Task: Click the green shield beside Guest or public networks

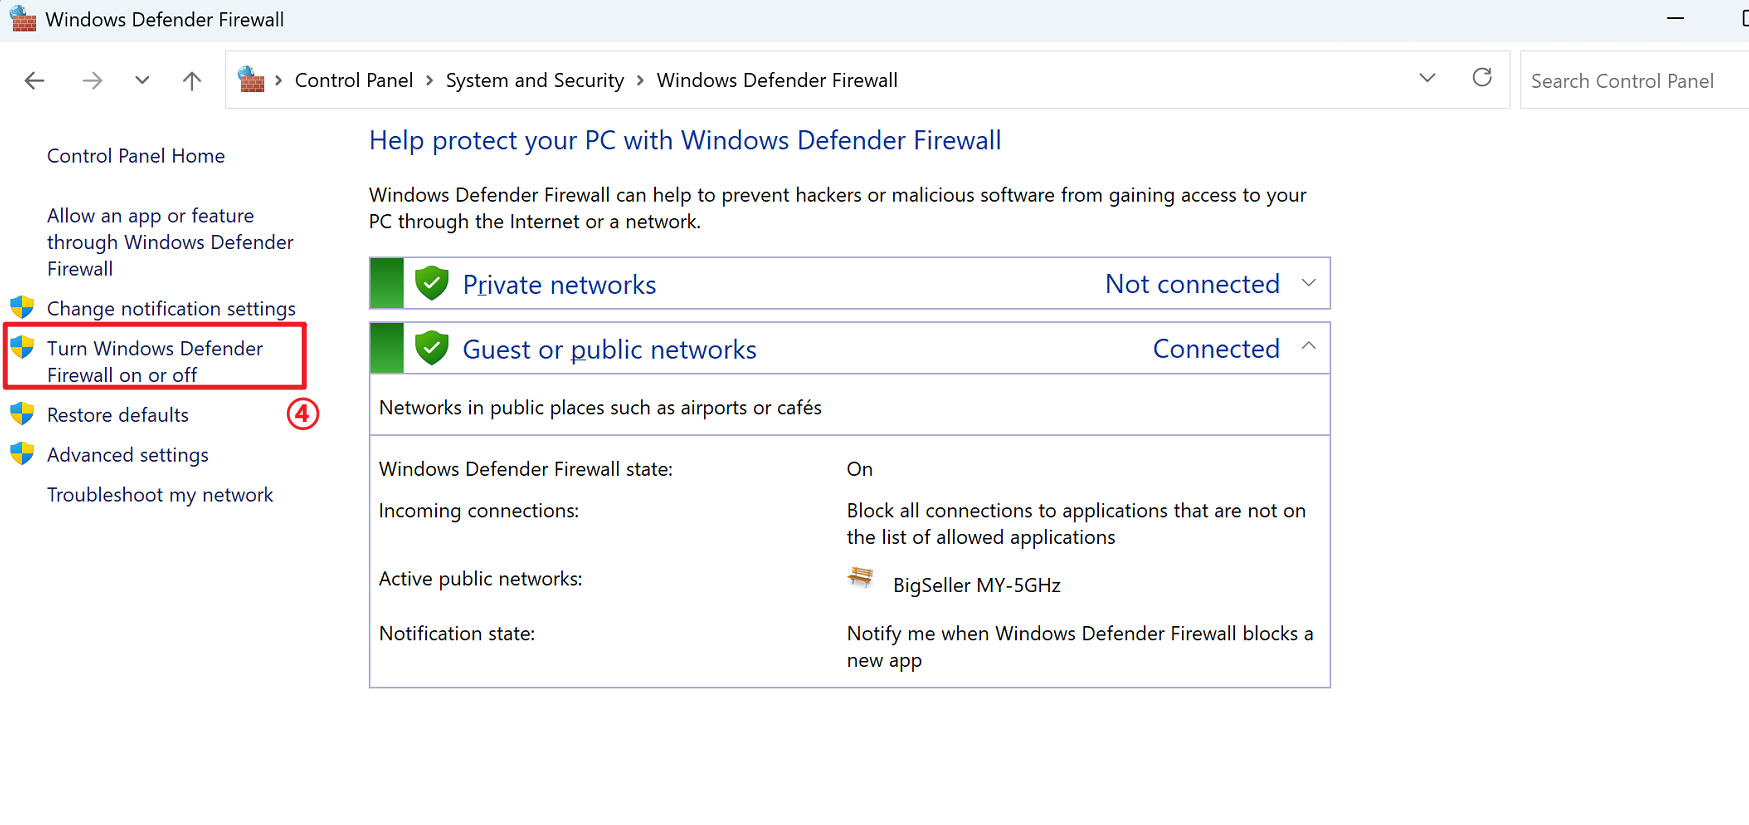Action: coord(432,348)
